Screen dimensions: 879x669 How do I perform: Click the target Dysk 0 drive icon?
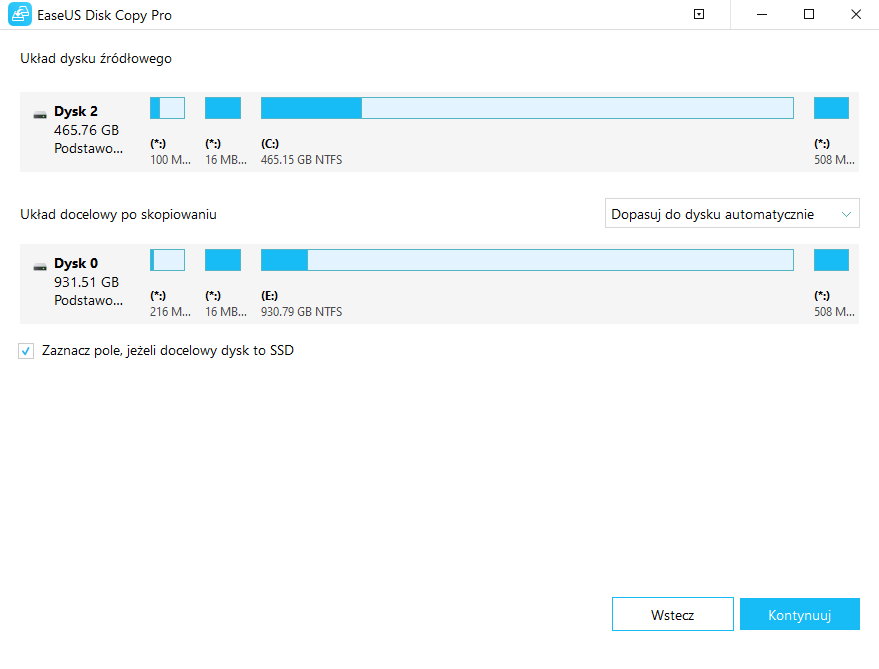tap(40, 266)
